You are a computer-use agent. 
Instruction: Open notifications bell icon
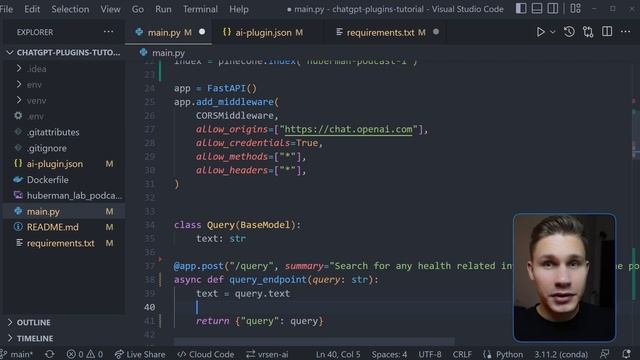tap(627, 354)
